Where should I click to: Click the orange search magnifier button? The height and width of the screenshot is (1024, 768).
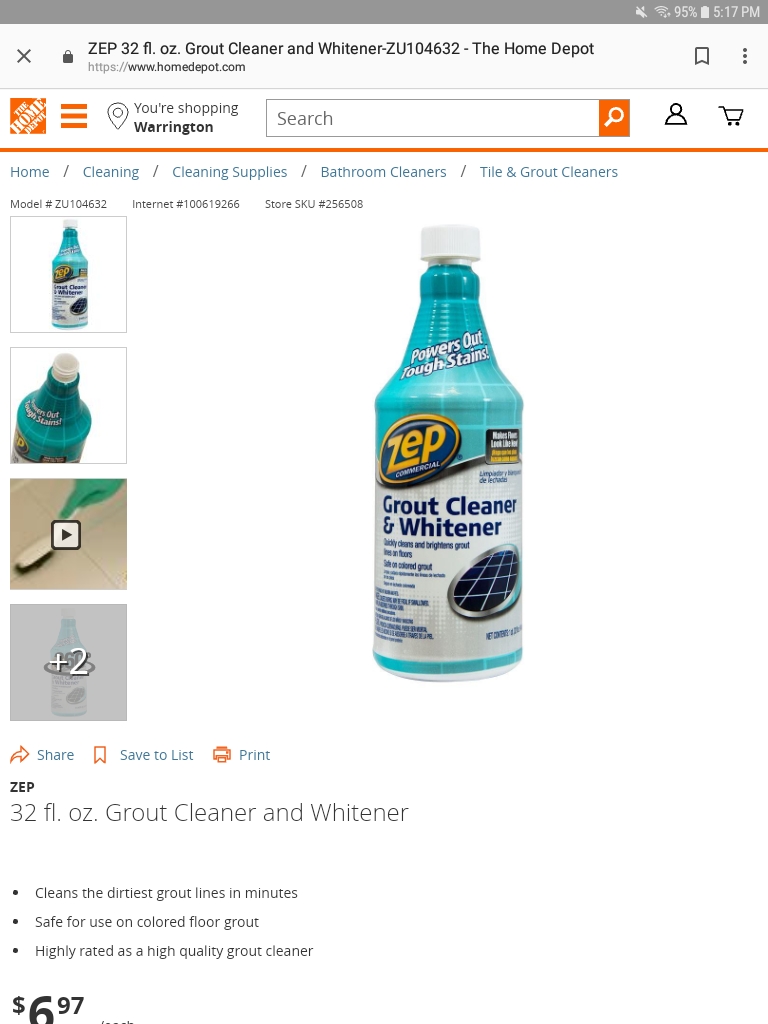click(614, 118)
